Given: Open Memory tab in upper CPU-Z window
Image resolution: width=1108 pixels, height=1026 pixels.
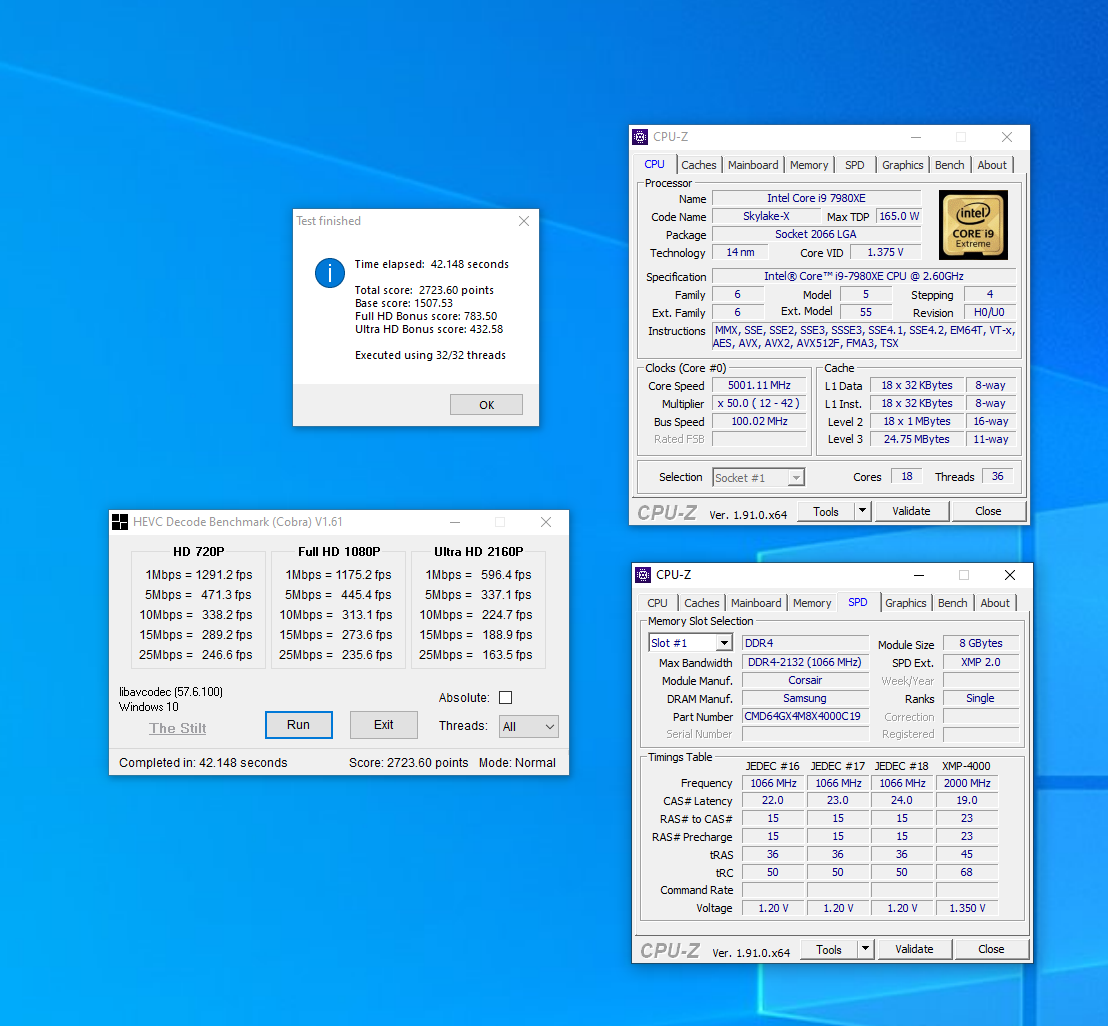Looking at the screenshot, I should [808, 165].
